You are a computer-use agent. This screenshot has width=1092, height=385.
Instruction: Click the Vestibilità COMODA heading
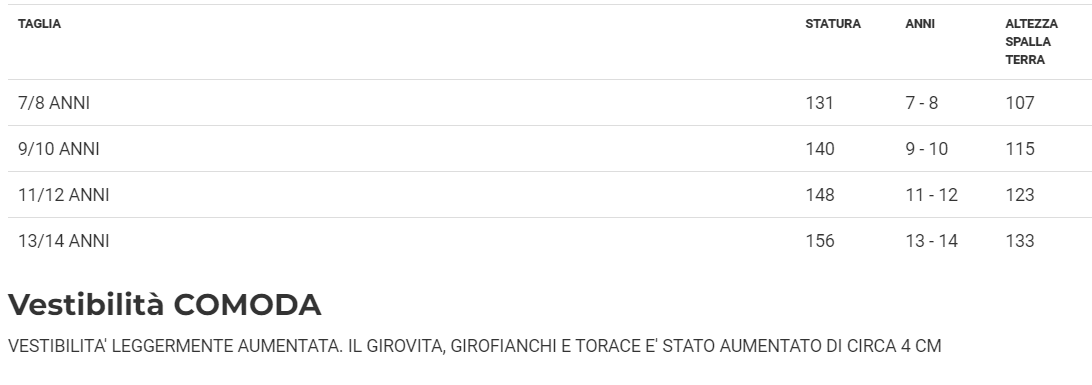pyautogui.click(x=164, y=305)
